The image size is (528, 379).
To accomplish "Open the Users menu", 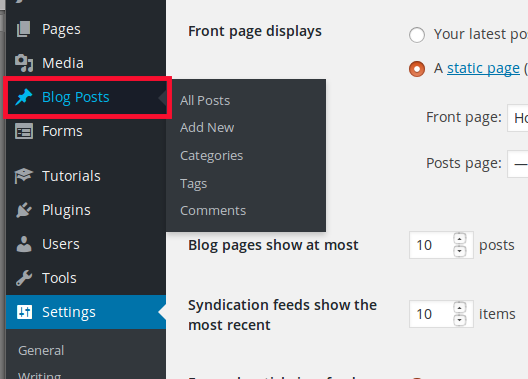I will pyautogui.click(x=86, y=244).
